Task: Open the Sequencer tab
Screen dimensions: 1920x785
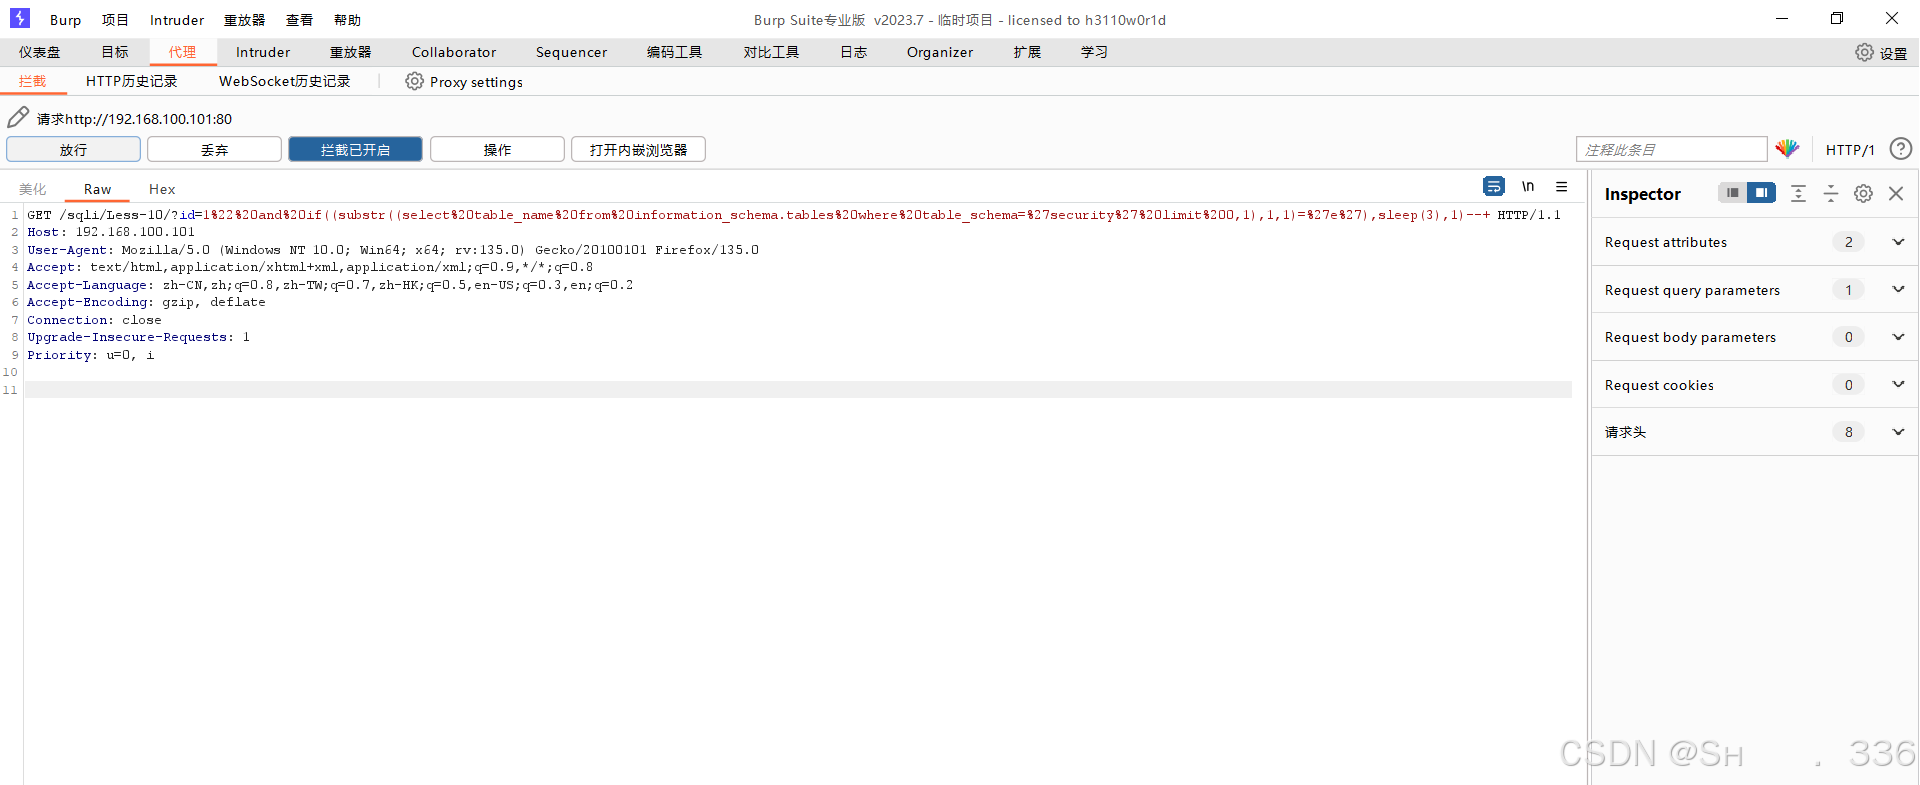Action: click(571, 52)
